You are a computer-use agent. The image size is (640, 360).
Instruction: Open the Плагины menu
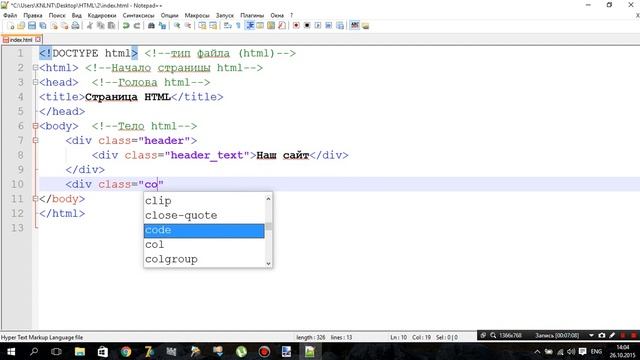point(252,15)
